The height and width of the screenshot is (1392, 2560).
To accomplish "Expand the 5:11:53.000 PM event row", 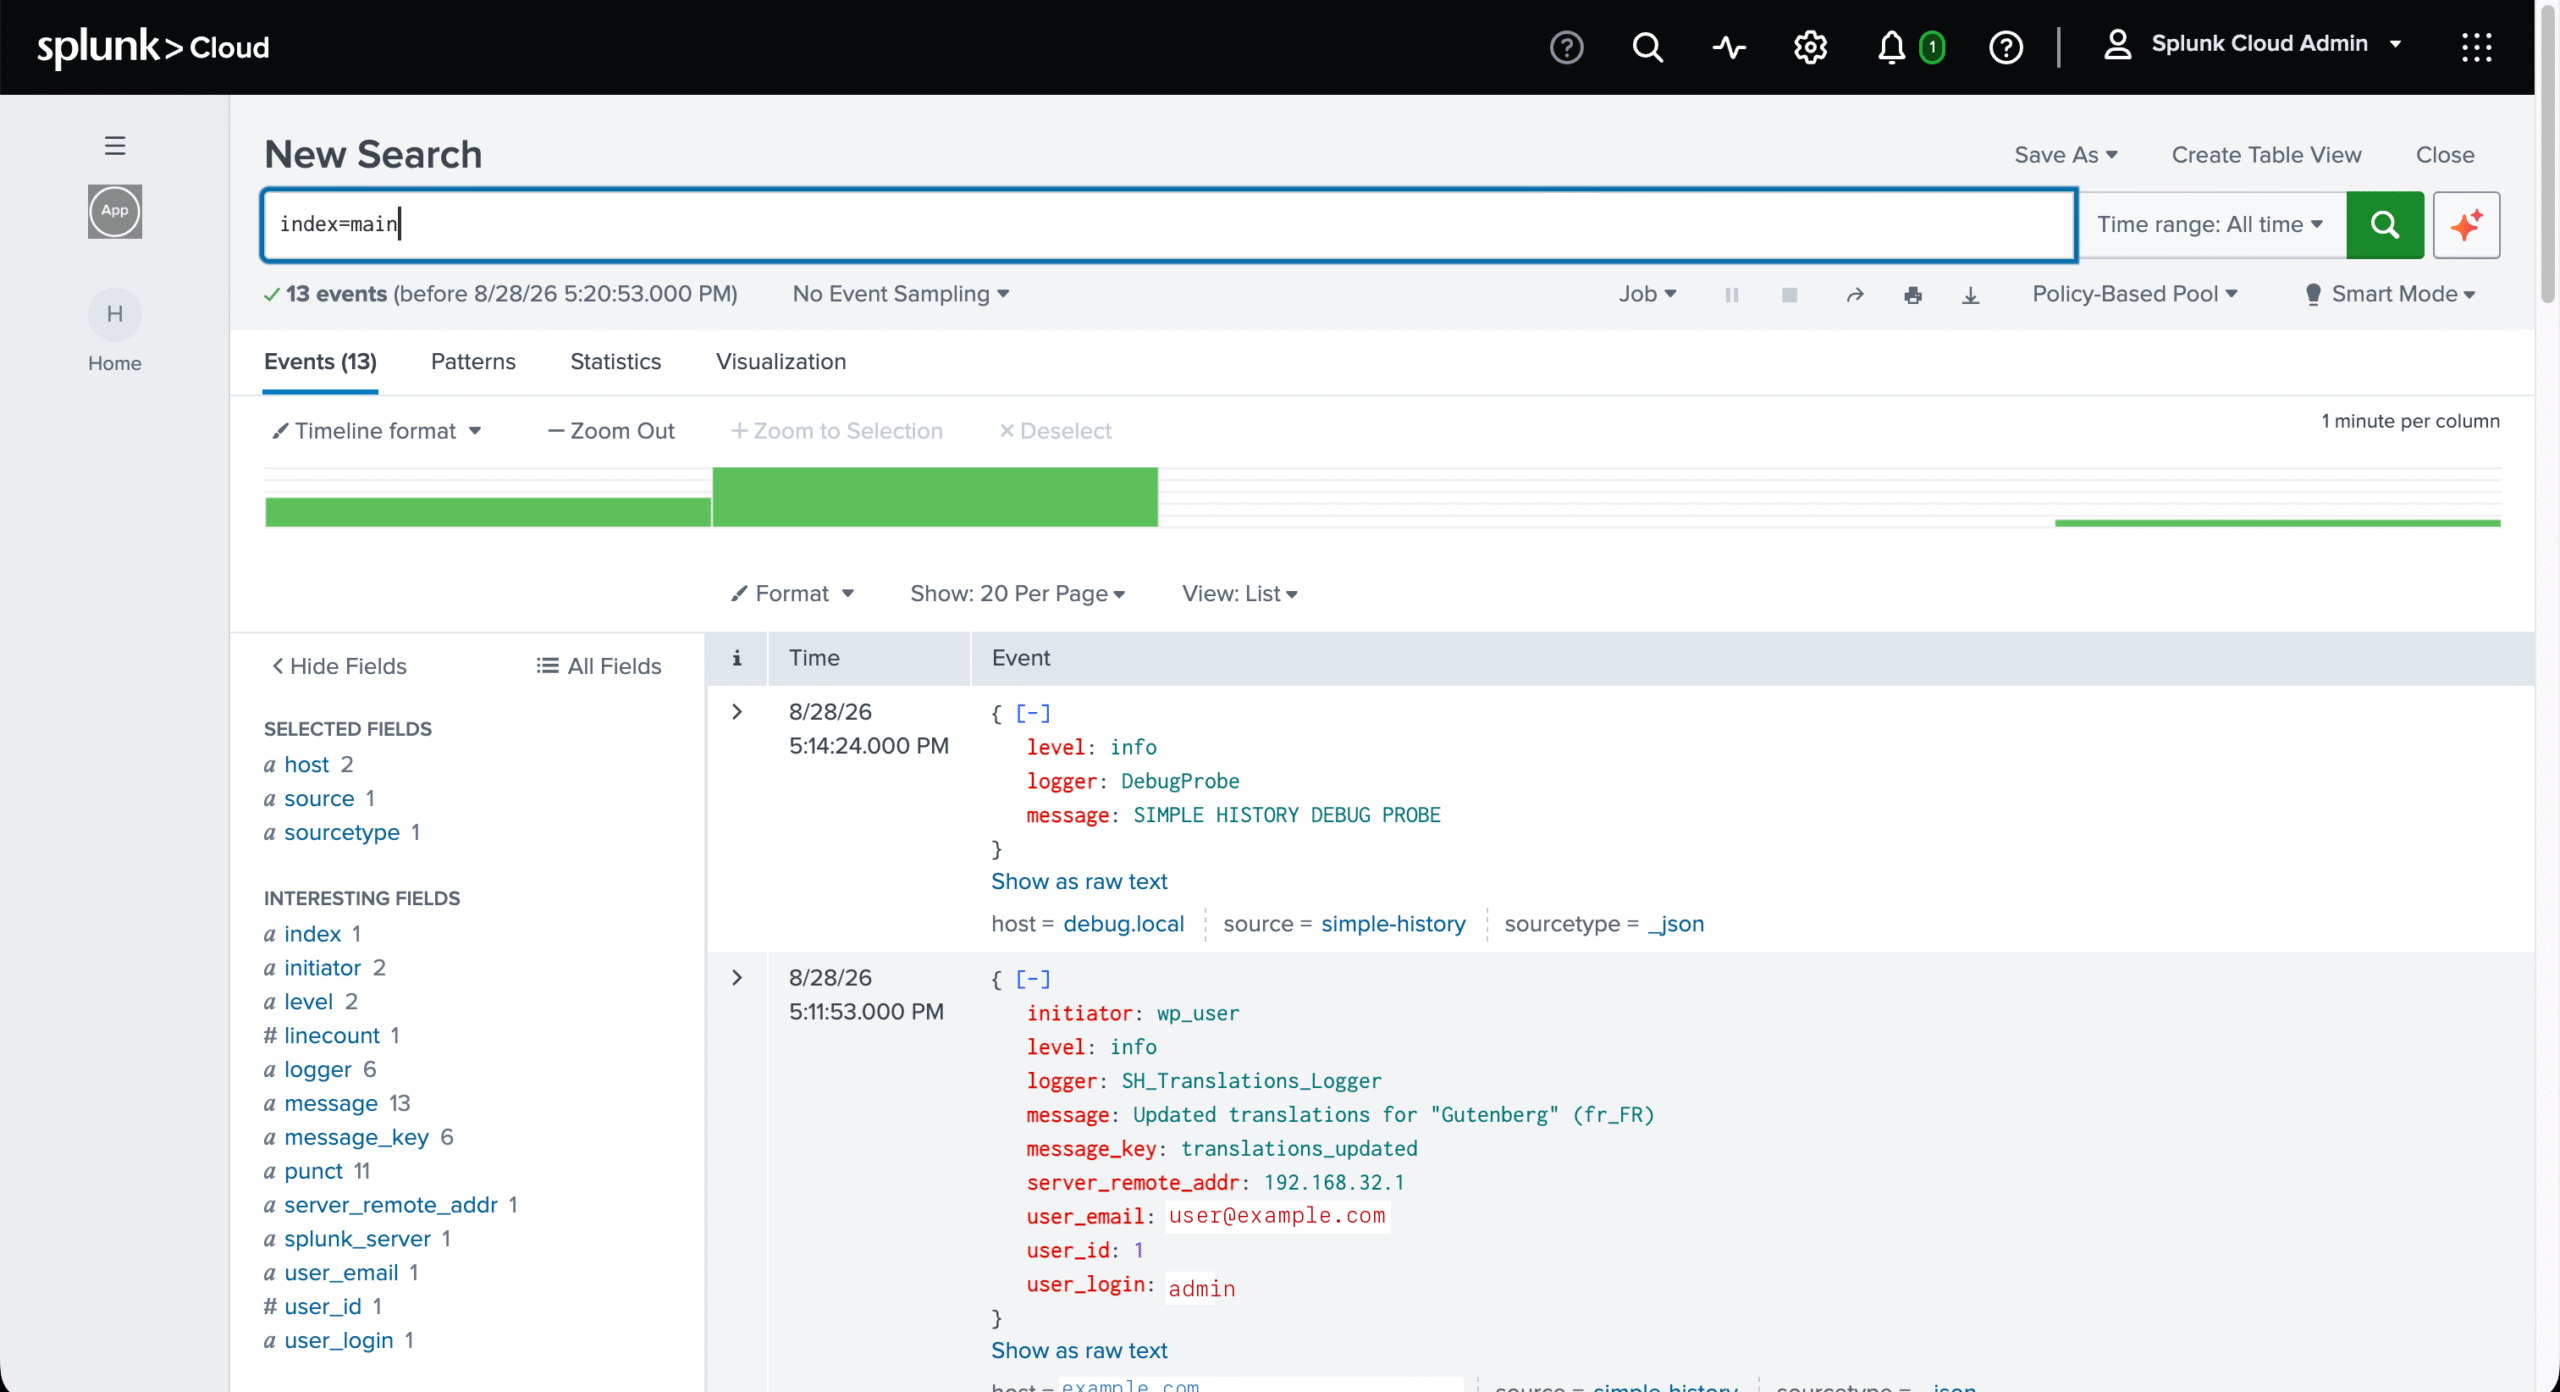I will 737,978.
